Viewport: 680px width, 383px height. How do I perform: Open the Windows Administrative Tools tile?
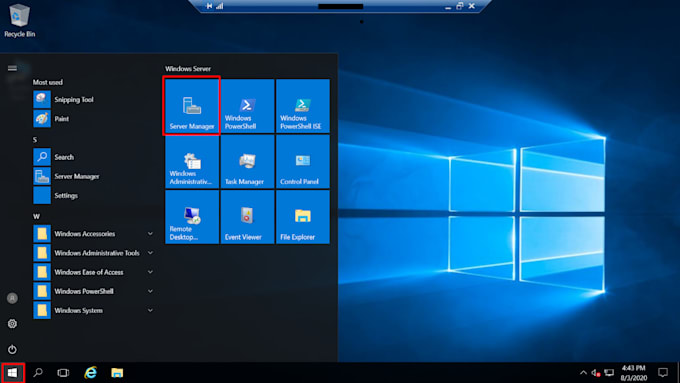(x=192, y=161)
